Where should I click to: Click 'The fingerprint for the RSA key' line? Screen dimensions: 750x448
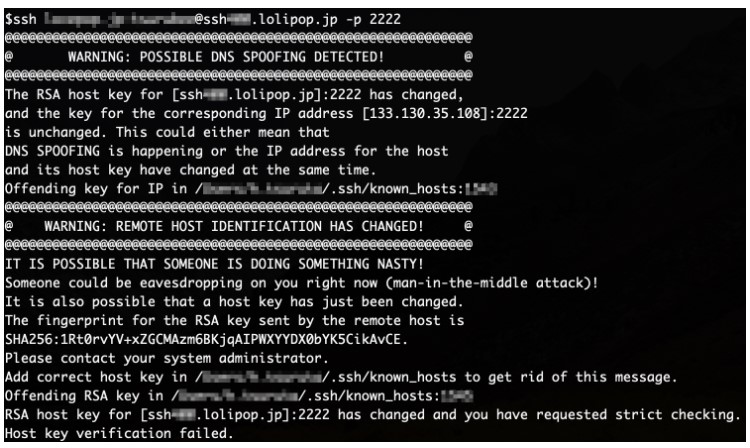(x=234, y=321)
